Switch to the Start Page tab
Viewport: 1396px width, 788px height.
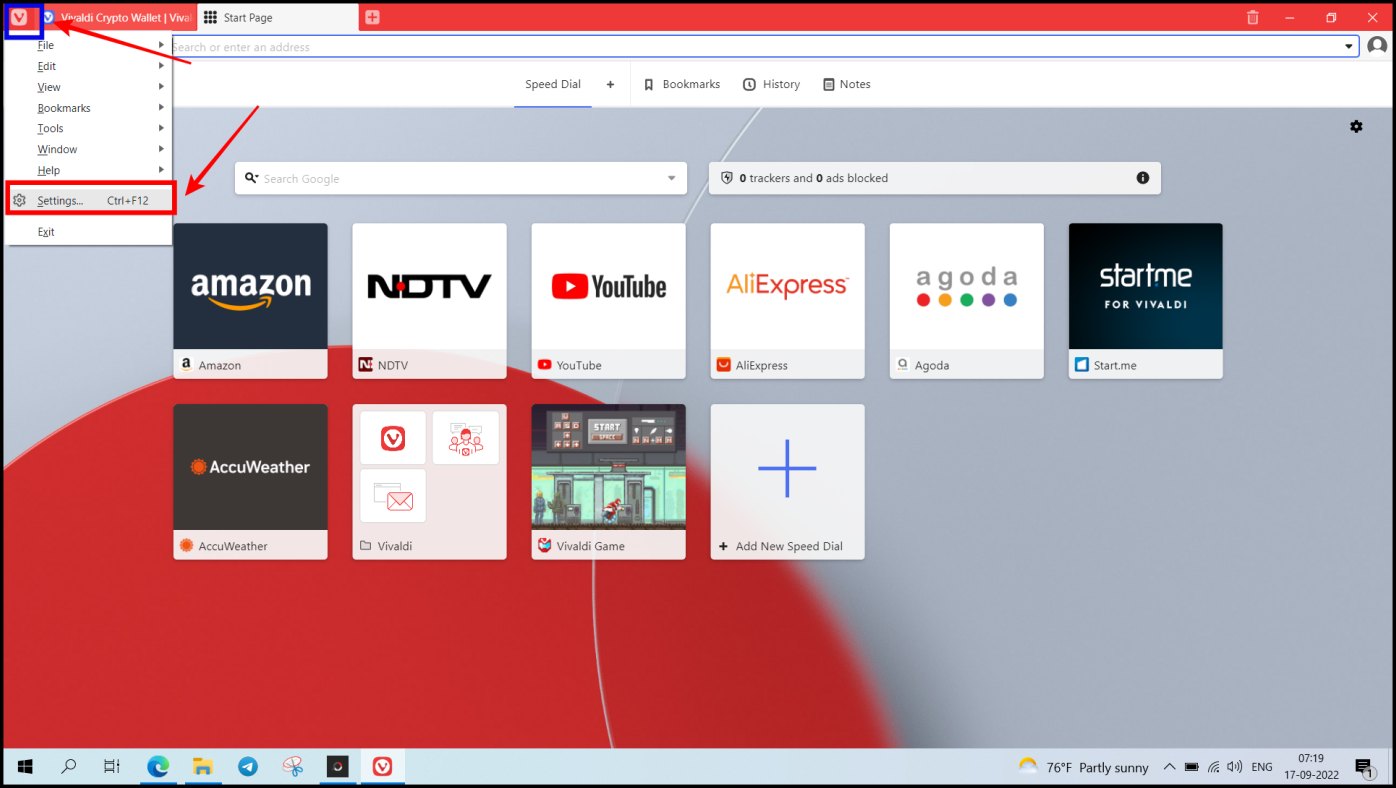click(277, 17)
